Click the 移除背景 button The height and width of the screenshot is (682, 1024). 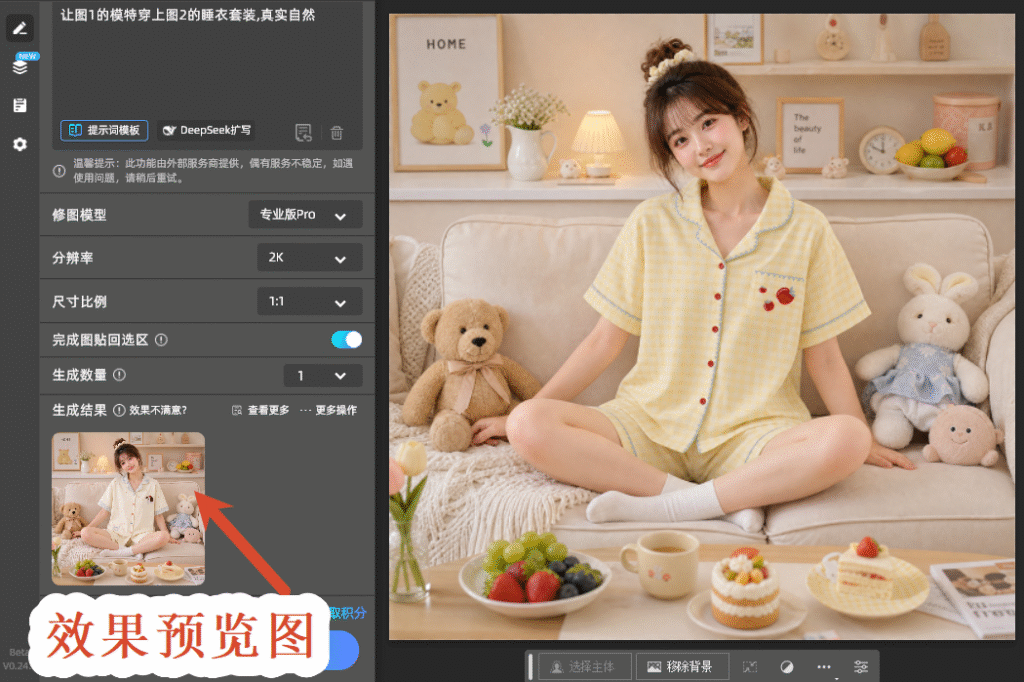[x=682, y=667]
